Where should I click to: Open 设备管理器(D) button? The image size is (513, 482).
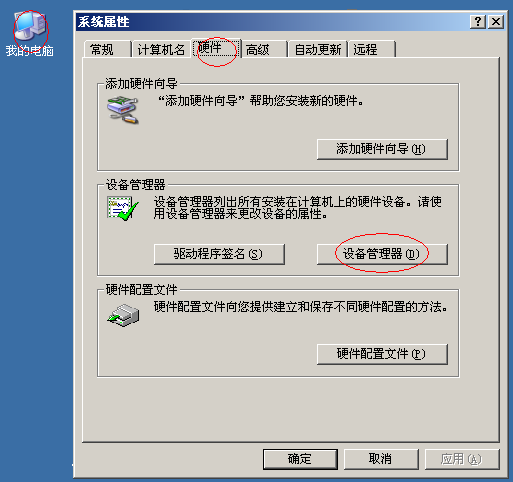382,254
